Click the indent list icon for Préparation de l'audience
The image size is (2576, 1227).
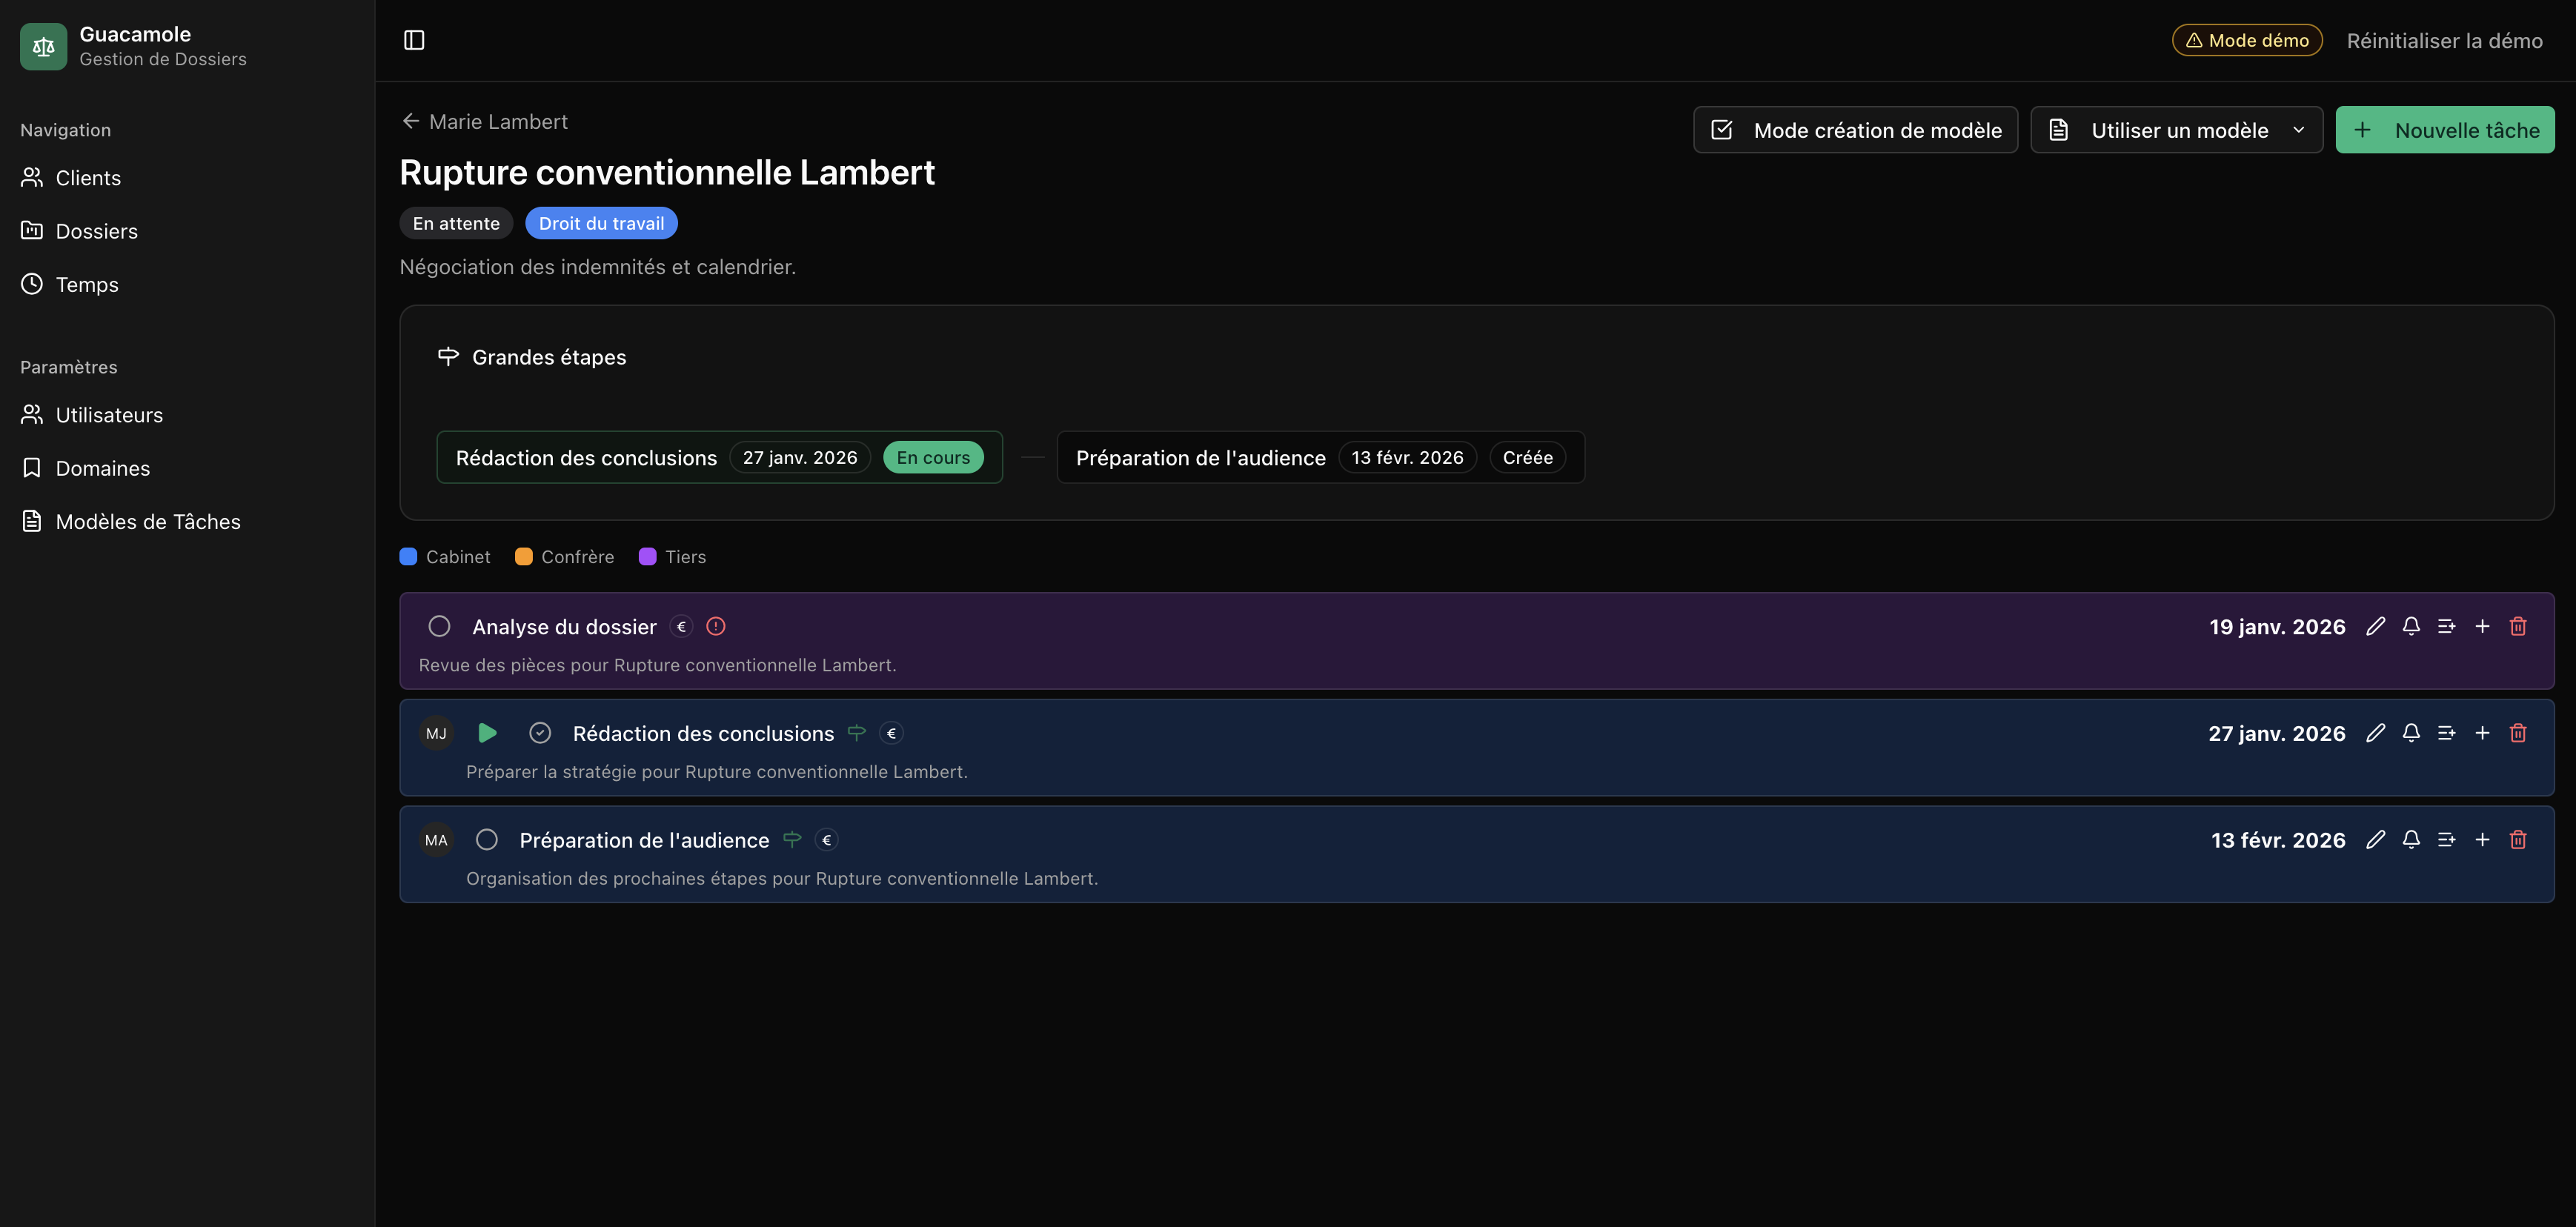click(2446, 840)
